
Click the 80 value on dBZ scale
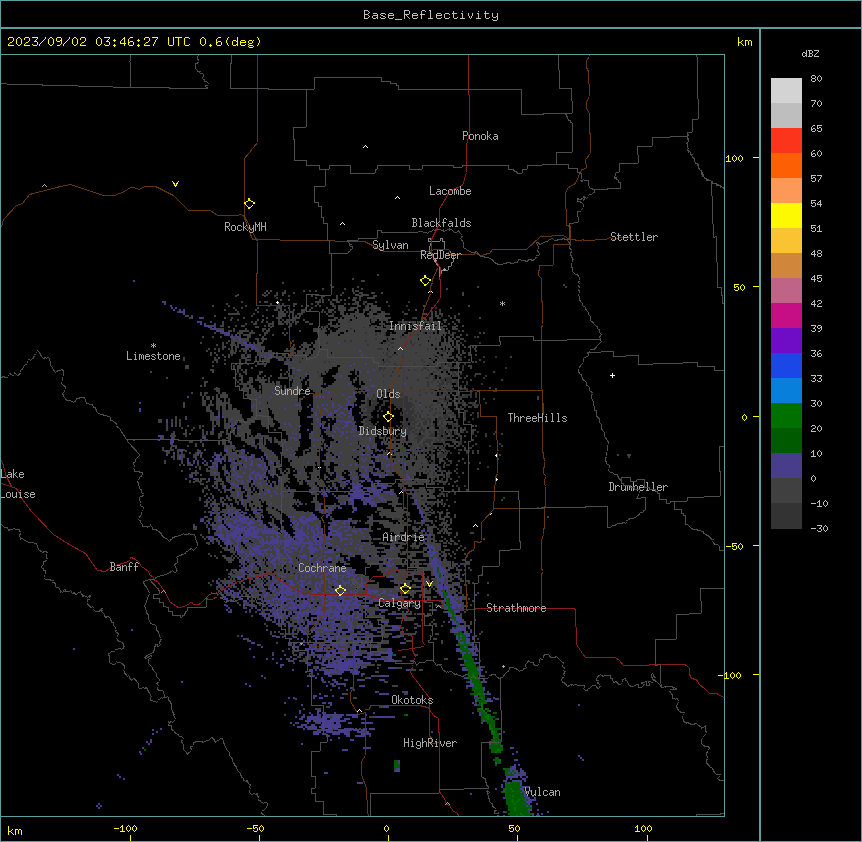(x=816, y=79)
